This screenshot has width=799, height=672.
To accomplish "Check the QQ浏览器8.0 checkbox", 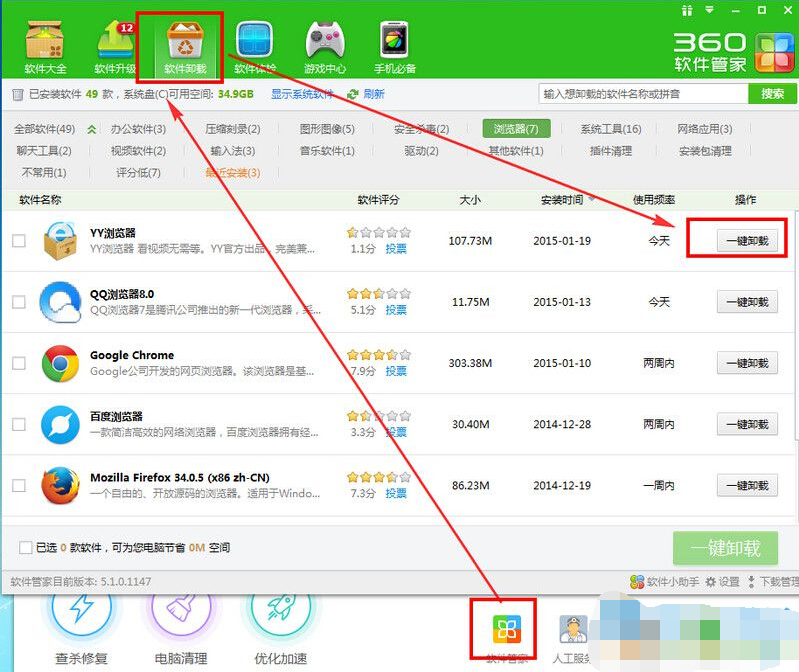I will click(19, 302).
